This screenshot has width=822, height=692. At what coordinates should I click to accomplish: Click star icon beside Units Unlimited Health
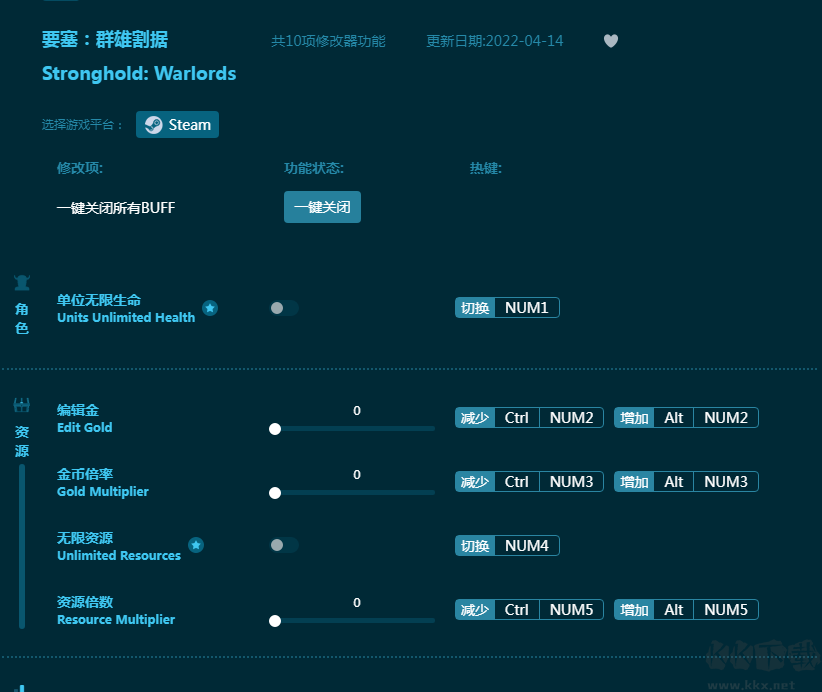pos(210,308)
